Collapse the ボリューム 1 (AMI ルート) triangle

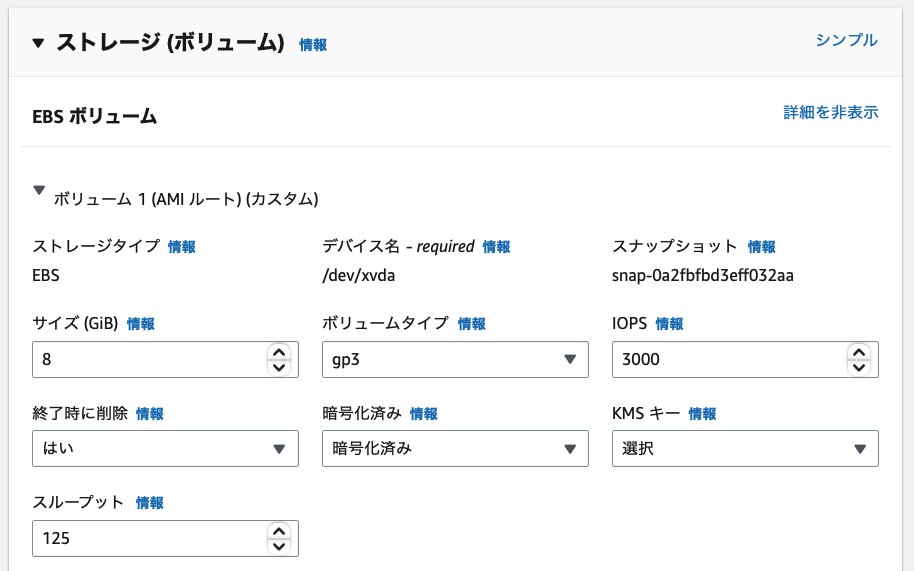[x=40, y=190]
